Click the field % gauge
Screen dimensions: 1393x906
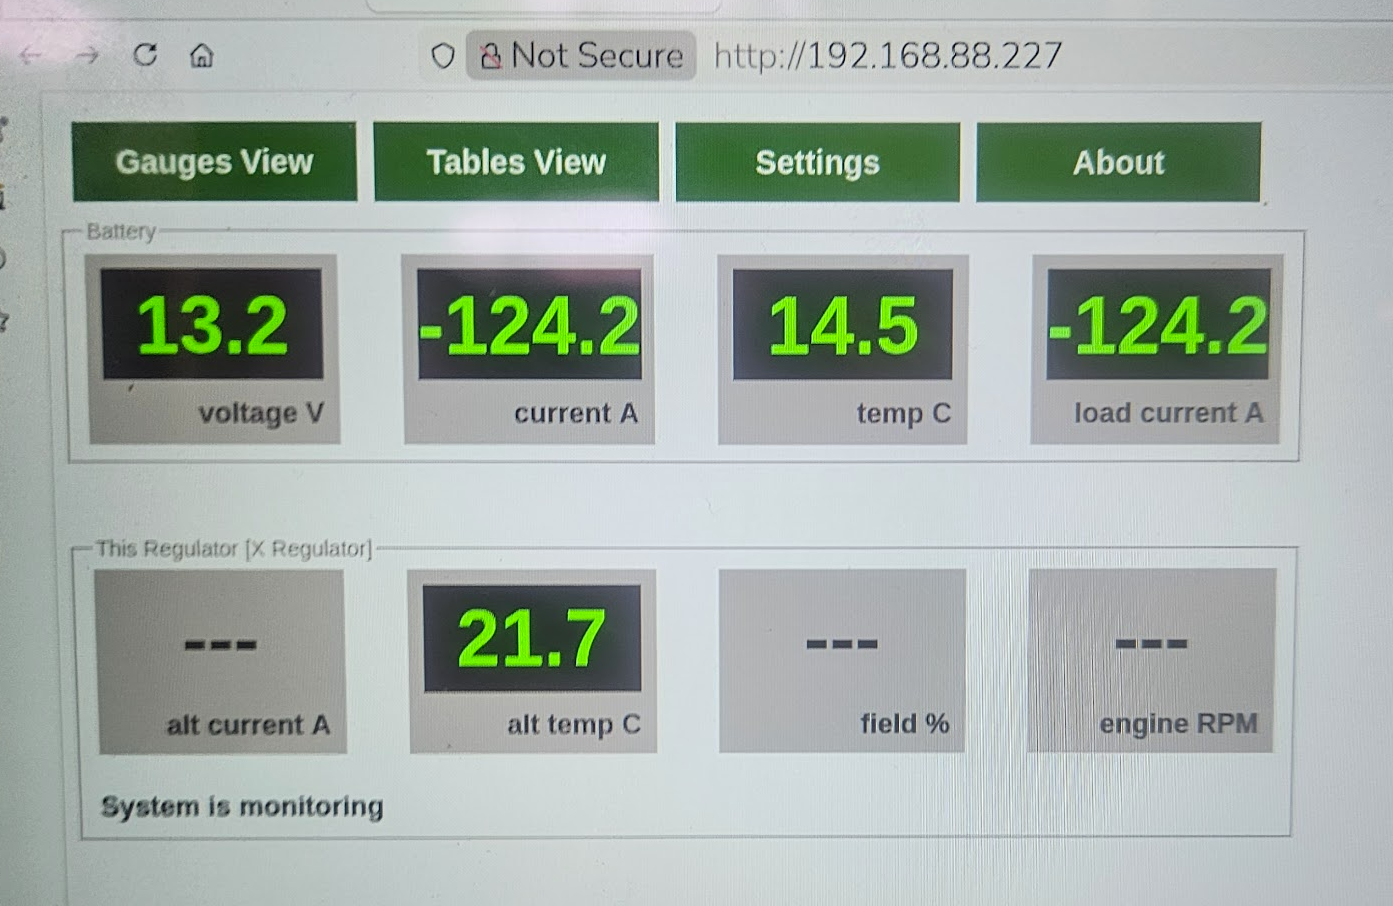[x=842, y=661]
